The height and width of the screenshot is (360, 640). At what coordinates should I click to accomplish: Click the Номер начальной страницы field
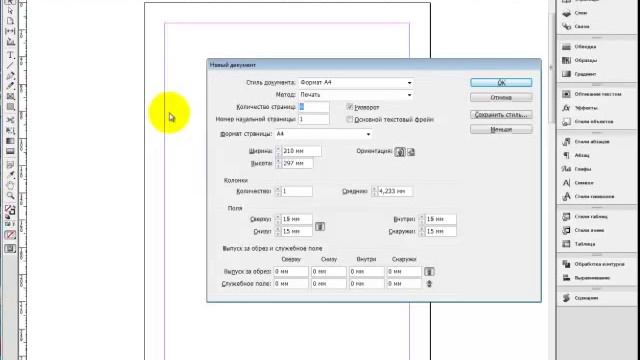pos(313,119)
